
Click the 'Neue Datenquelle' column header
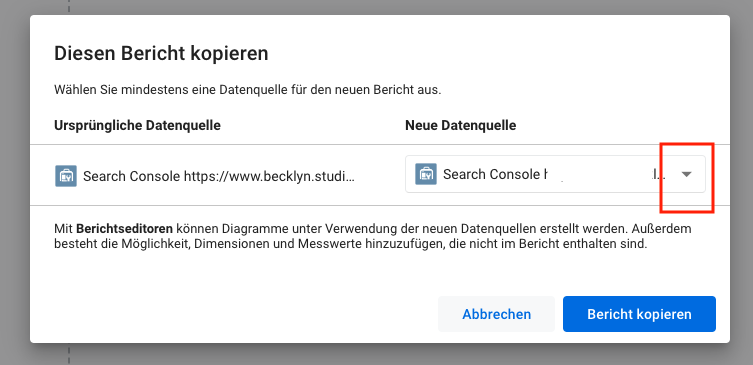[461, 125]
